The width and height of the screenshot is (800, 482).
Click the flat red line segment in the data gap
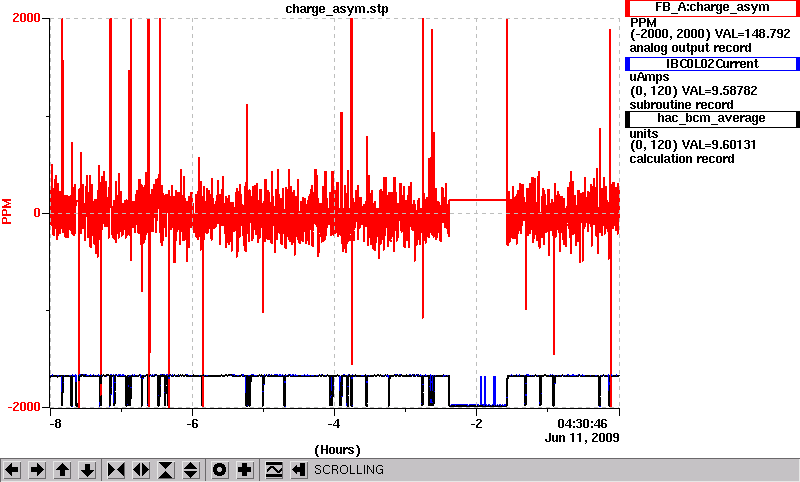coord(478,200)
